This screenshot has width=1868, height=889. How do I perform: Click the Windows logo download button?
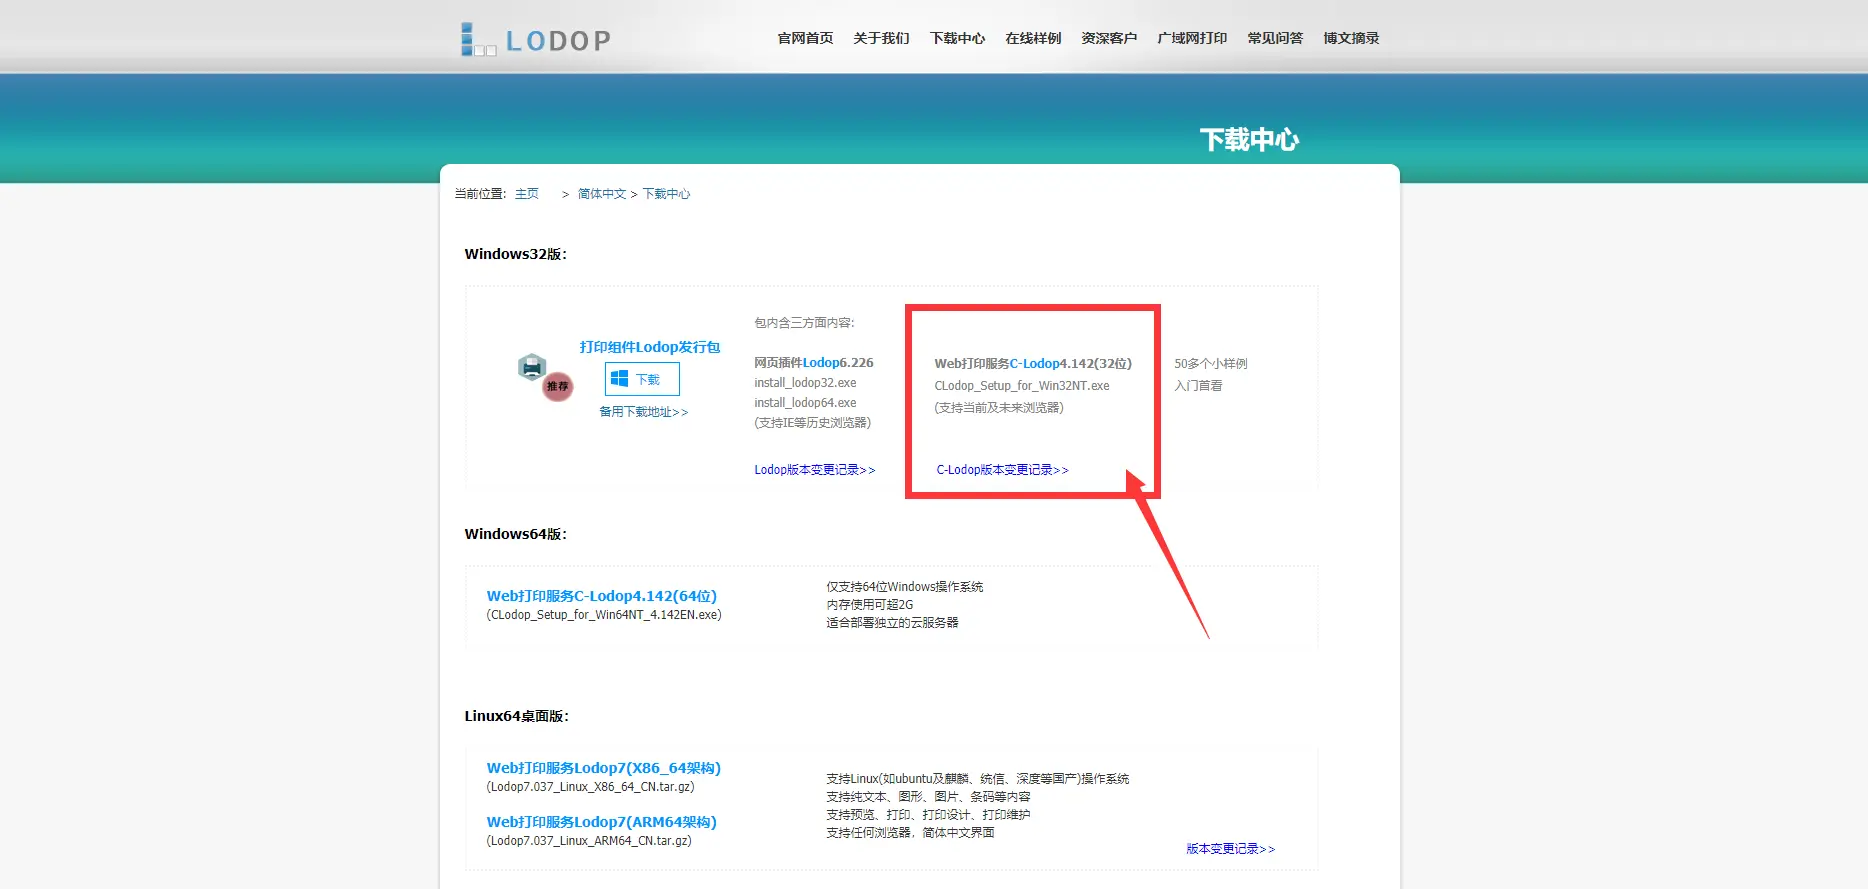(x=642, y=379)
